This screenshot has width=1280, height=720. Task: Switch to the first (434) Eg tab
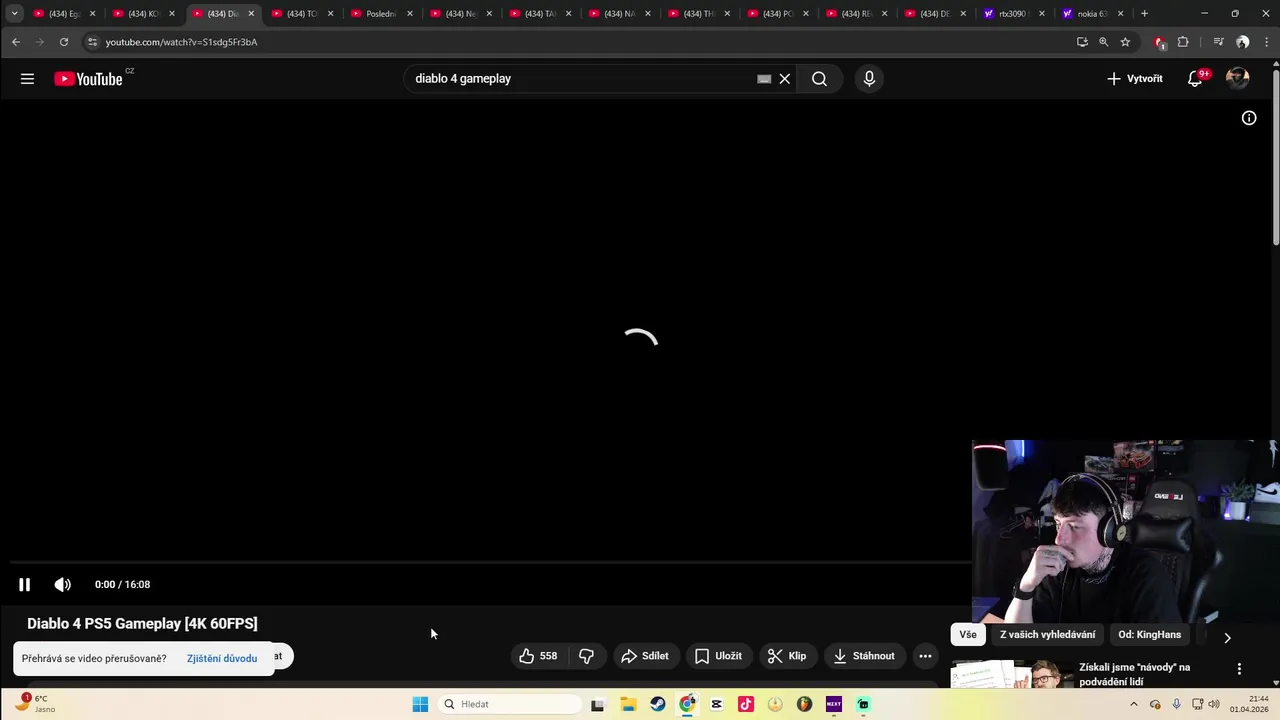63,14
